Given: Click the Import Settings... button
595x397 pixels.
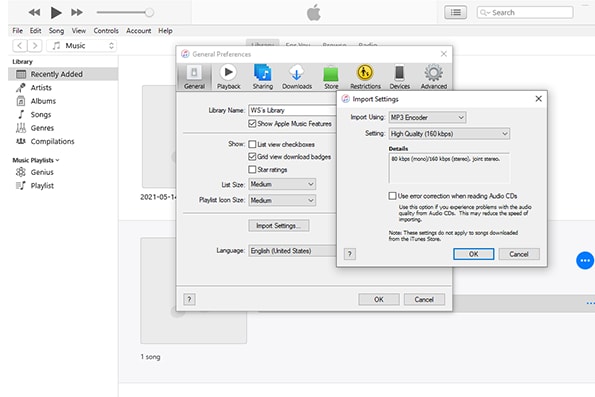Looking at the screenshot, I should pyautogui.click(x=279, y=225).
